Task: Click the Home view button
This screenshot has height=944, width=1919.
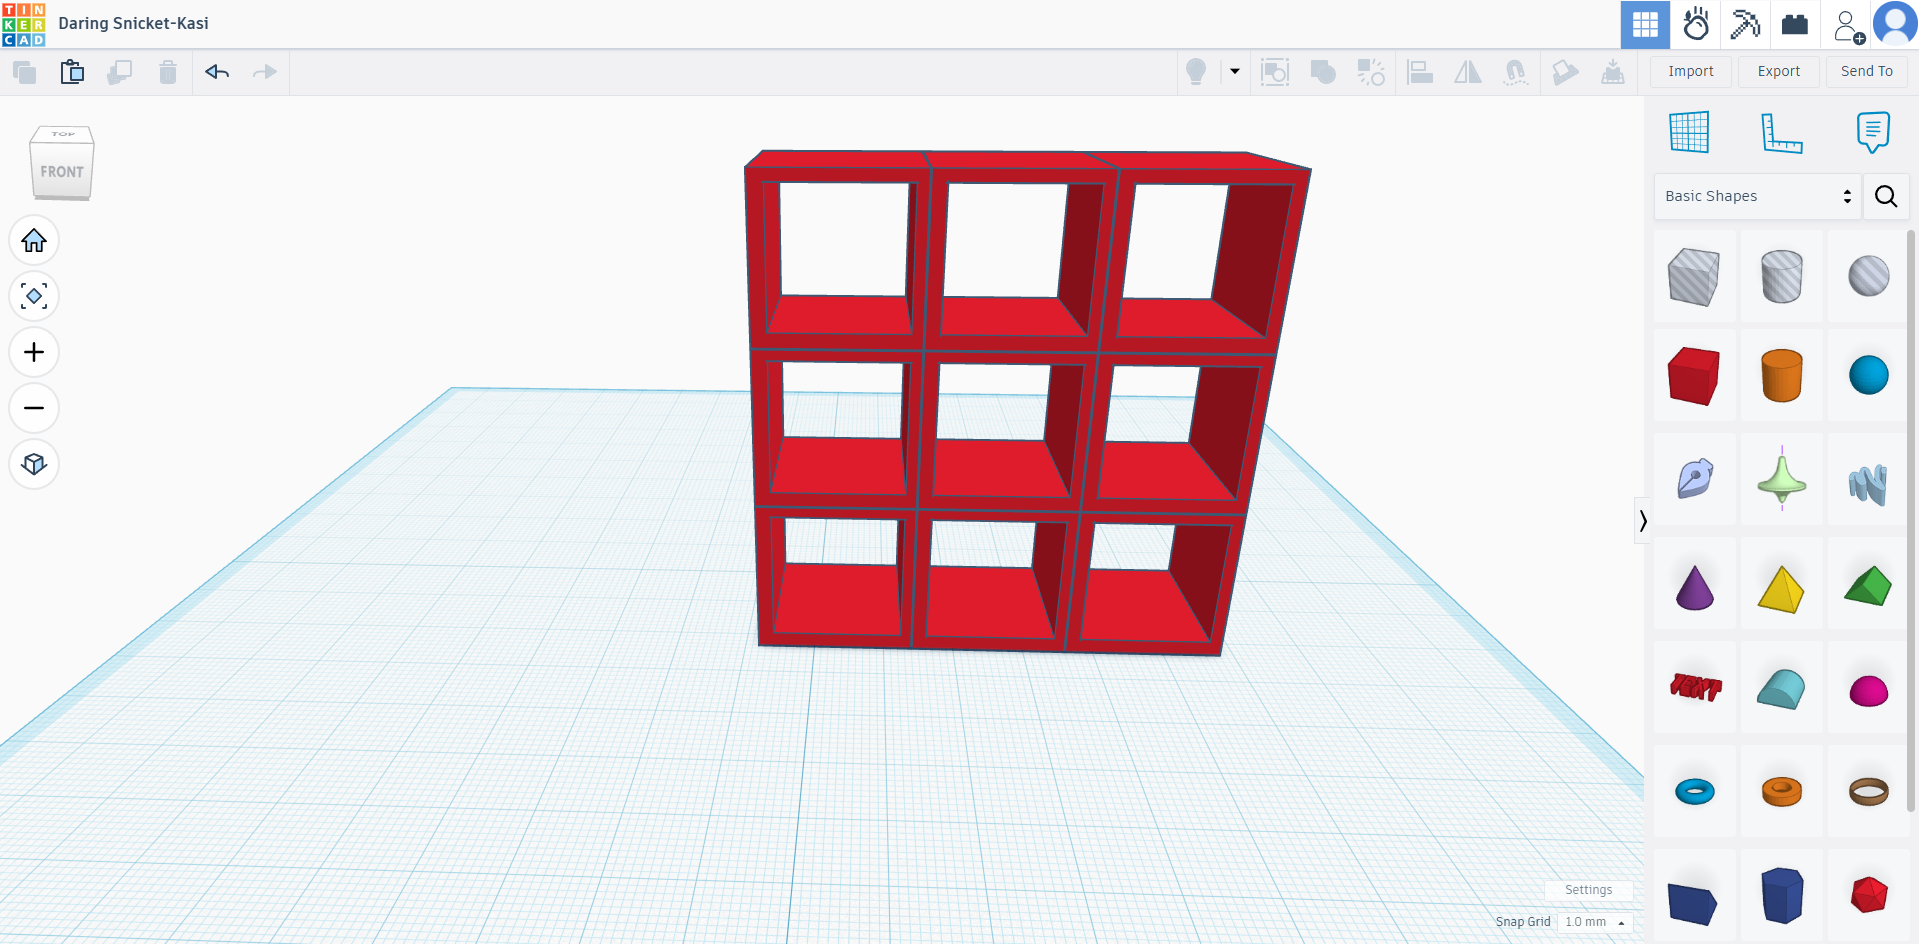Action: click(x=34, y=240)
